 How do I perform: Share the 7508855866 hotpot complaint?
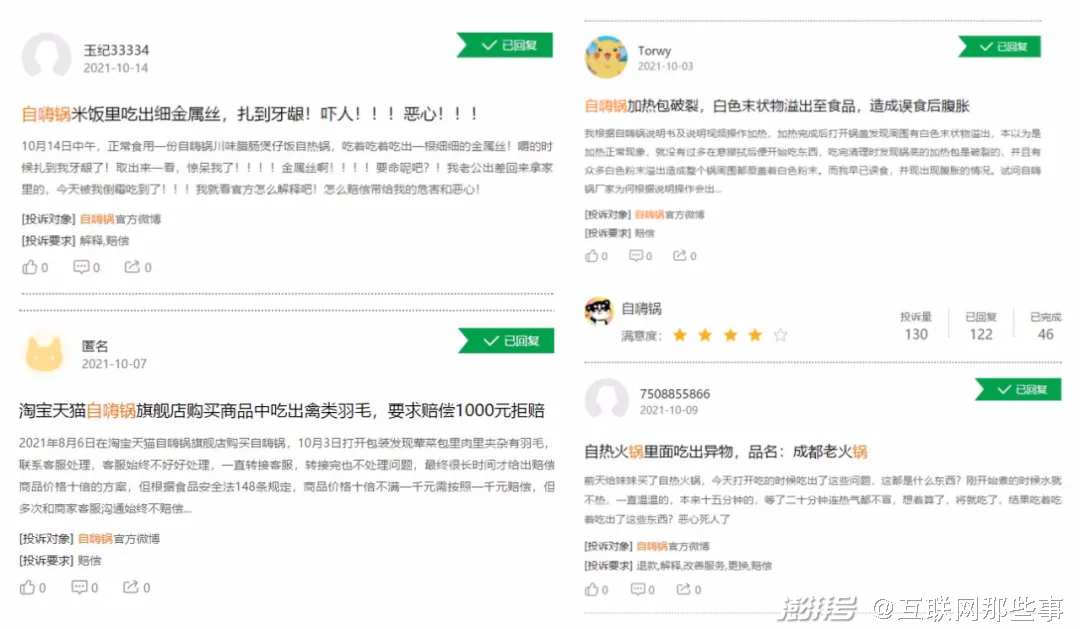[x=683, y=589]
